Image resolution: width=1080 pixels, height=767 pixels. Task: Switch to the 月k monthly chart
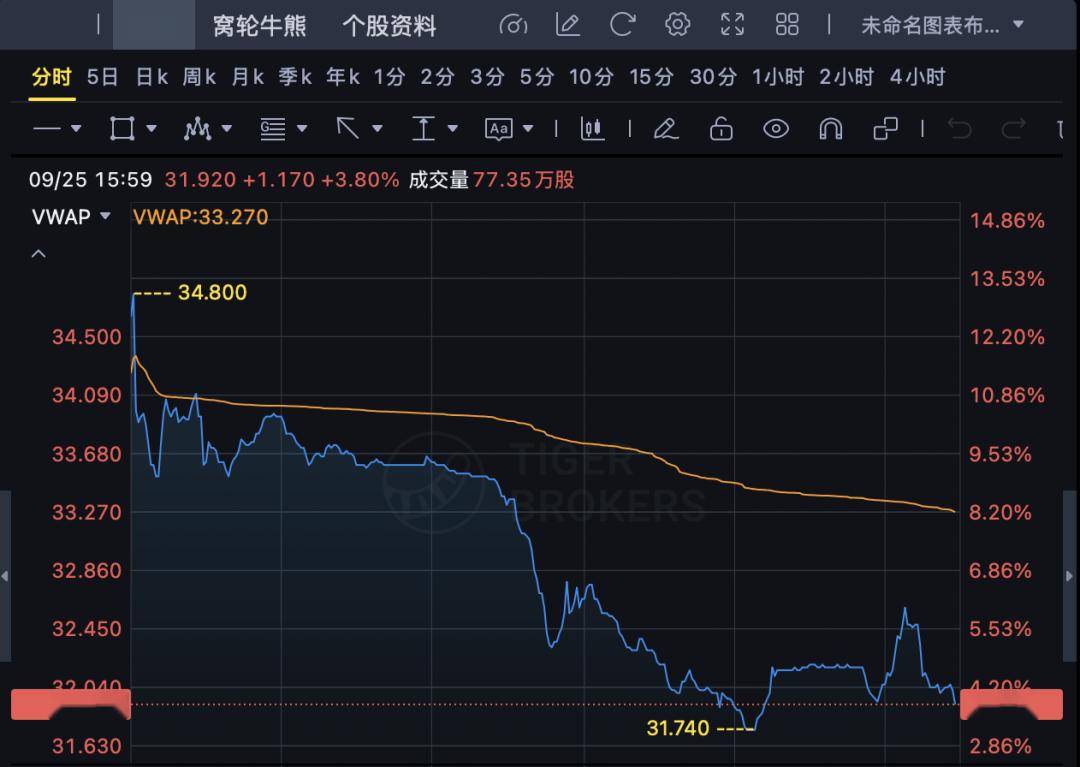pyautogui.click(x=247, y=77)
